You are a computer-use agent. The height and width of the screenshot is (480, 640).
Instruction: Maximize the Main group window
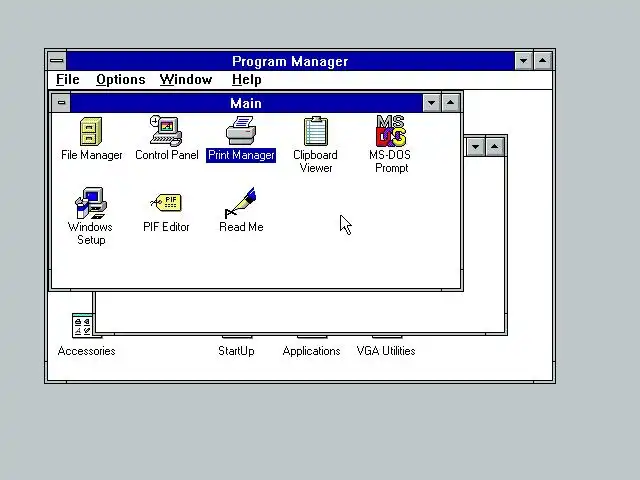451,103
